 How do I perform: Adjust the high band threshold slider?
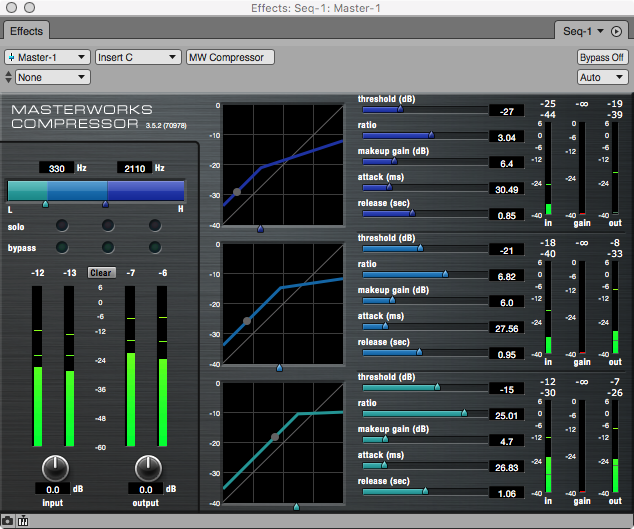click(425, 110)
